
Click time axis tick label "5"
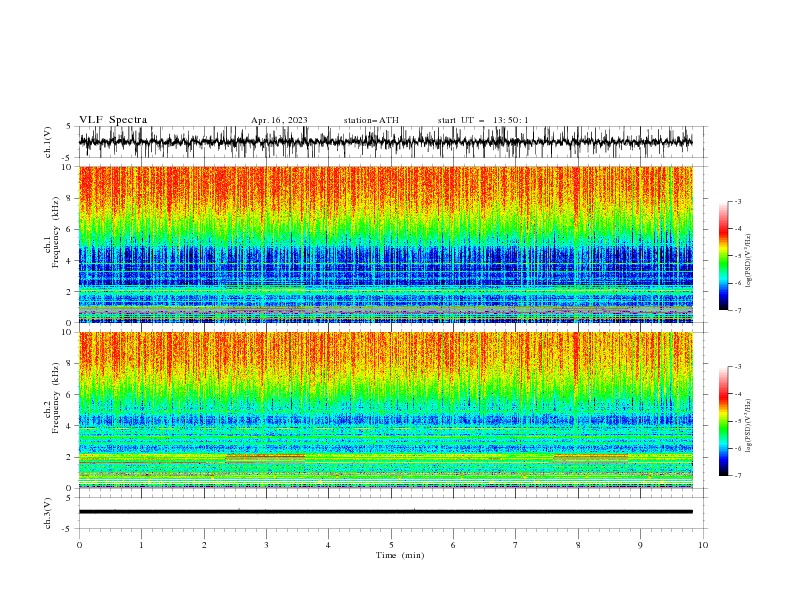(391, 545)
